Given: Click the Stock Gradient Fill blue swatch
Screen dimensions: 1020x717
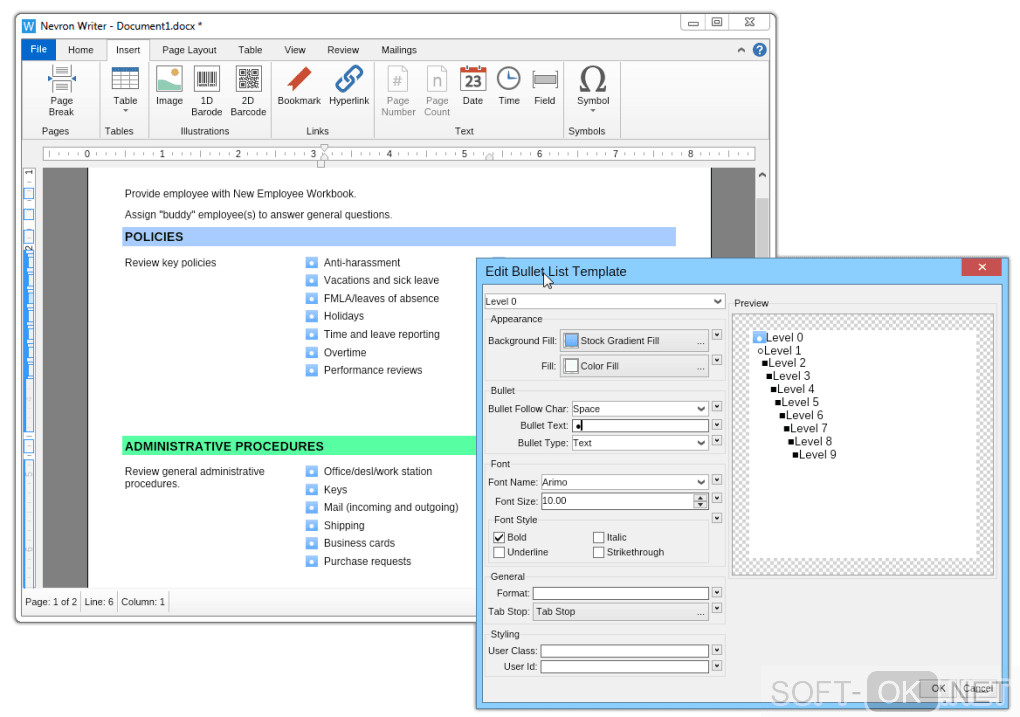Looking at the screenshot, I should 570,341.
